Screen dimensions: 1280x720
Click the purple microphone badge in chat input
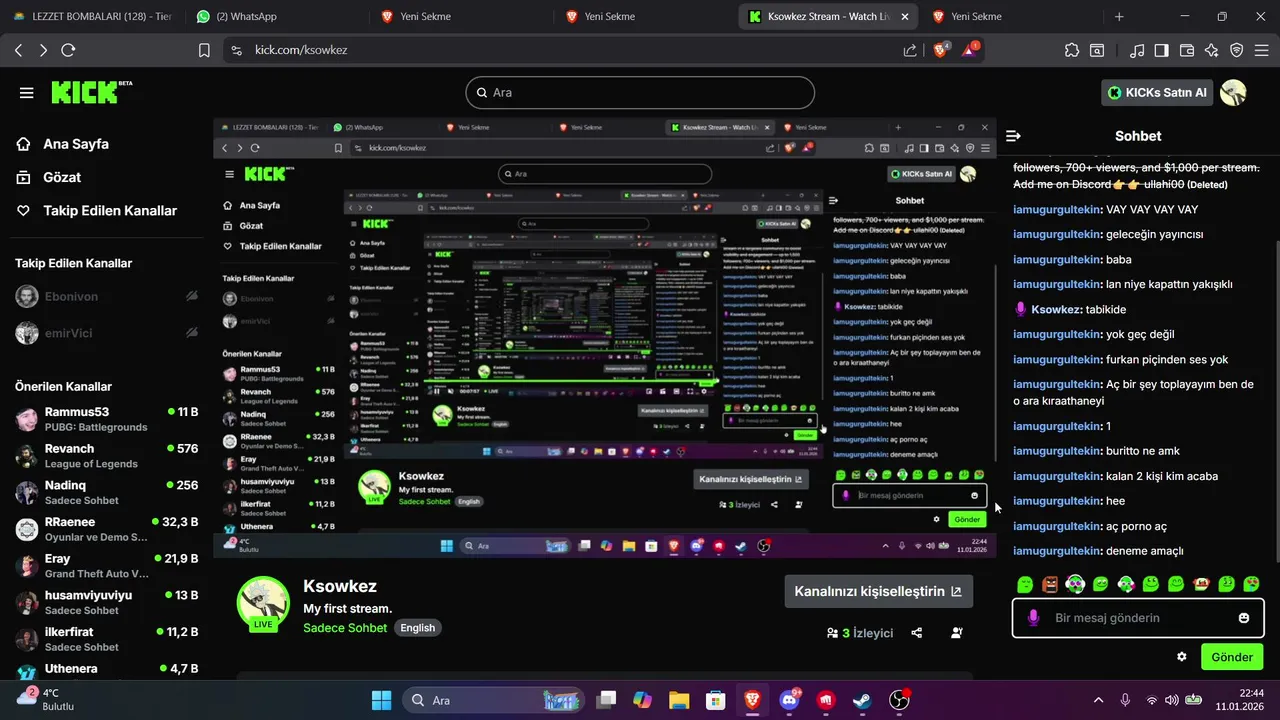pyautogui.click(x=1033, y=618)
